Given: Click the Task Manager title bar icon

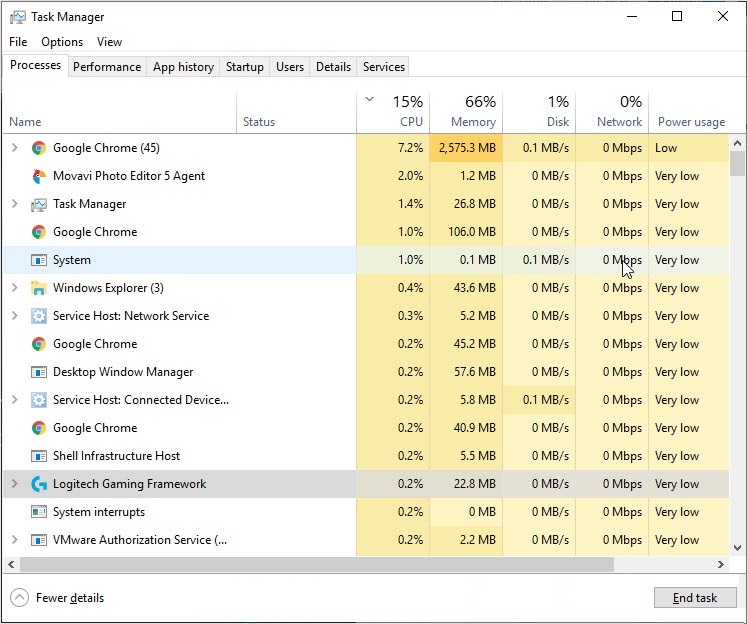Looking at the screenshot, I should tap(18, 17).
